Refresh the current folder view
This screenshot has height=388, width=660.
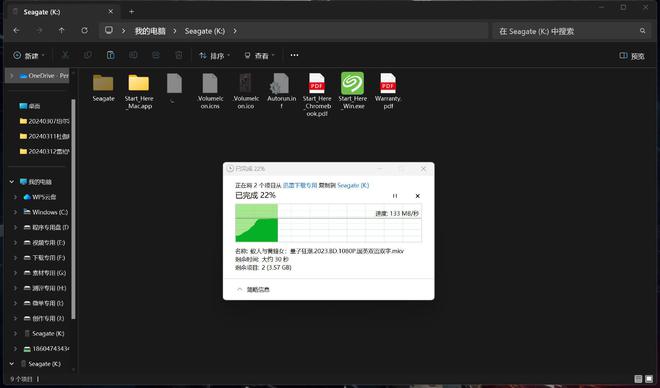point(84,31)
